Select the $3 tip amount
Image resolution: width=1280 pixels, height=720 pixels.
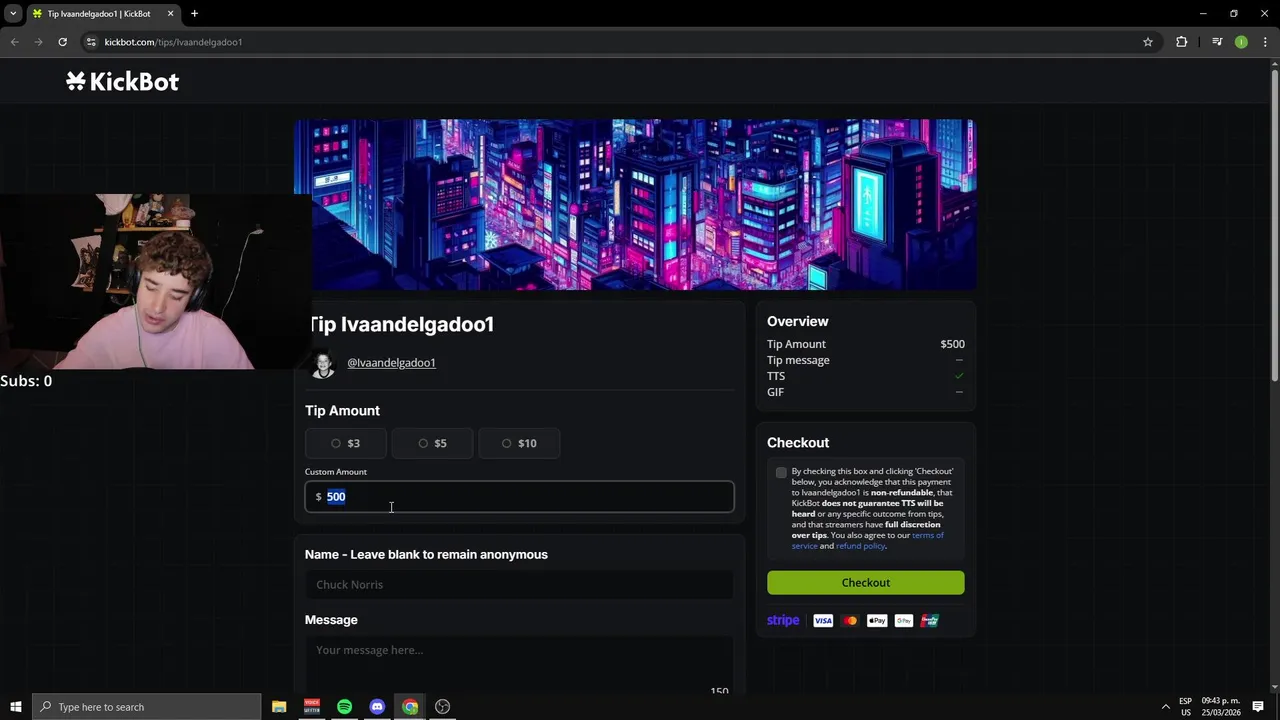(346, 443)
